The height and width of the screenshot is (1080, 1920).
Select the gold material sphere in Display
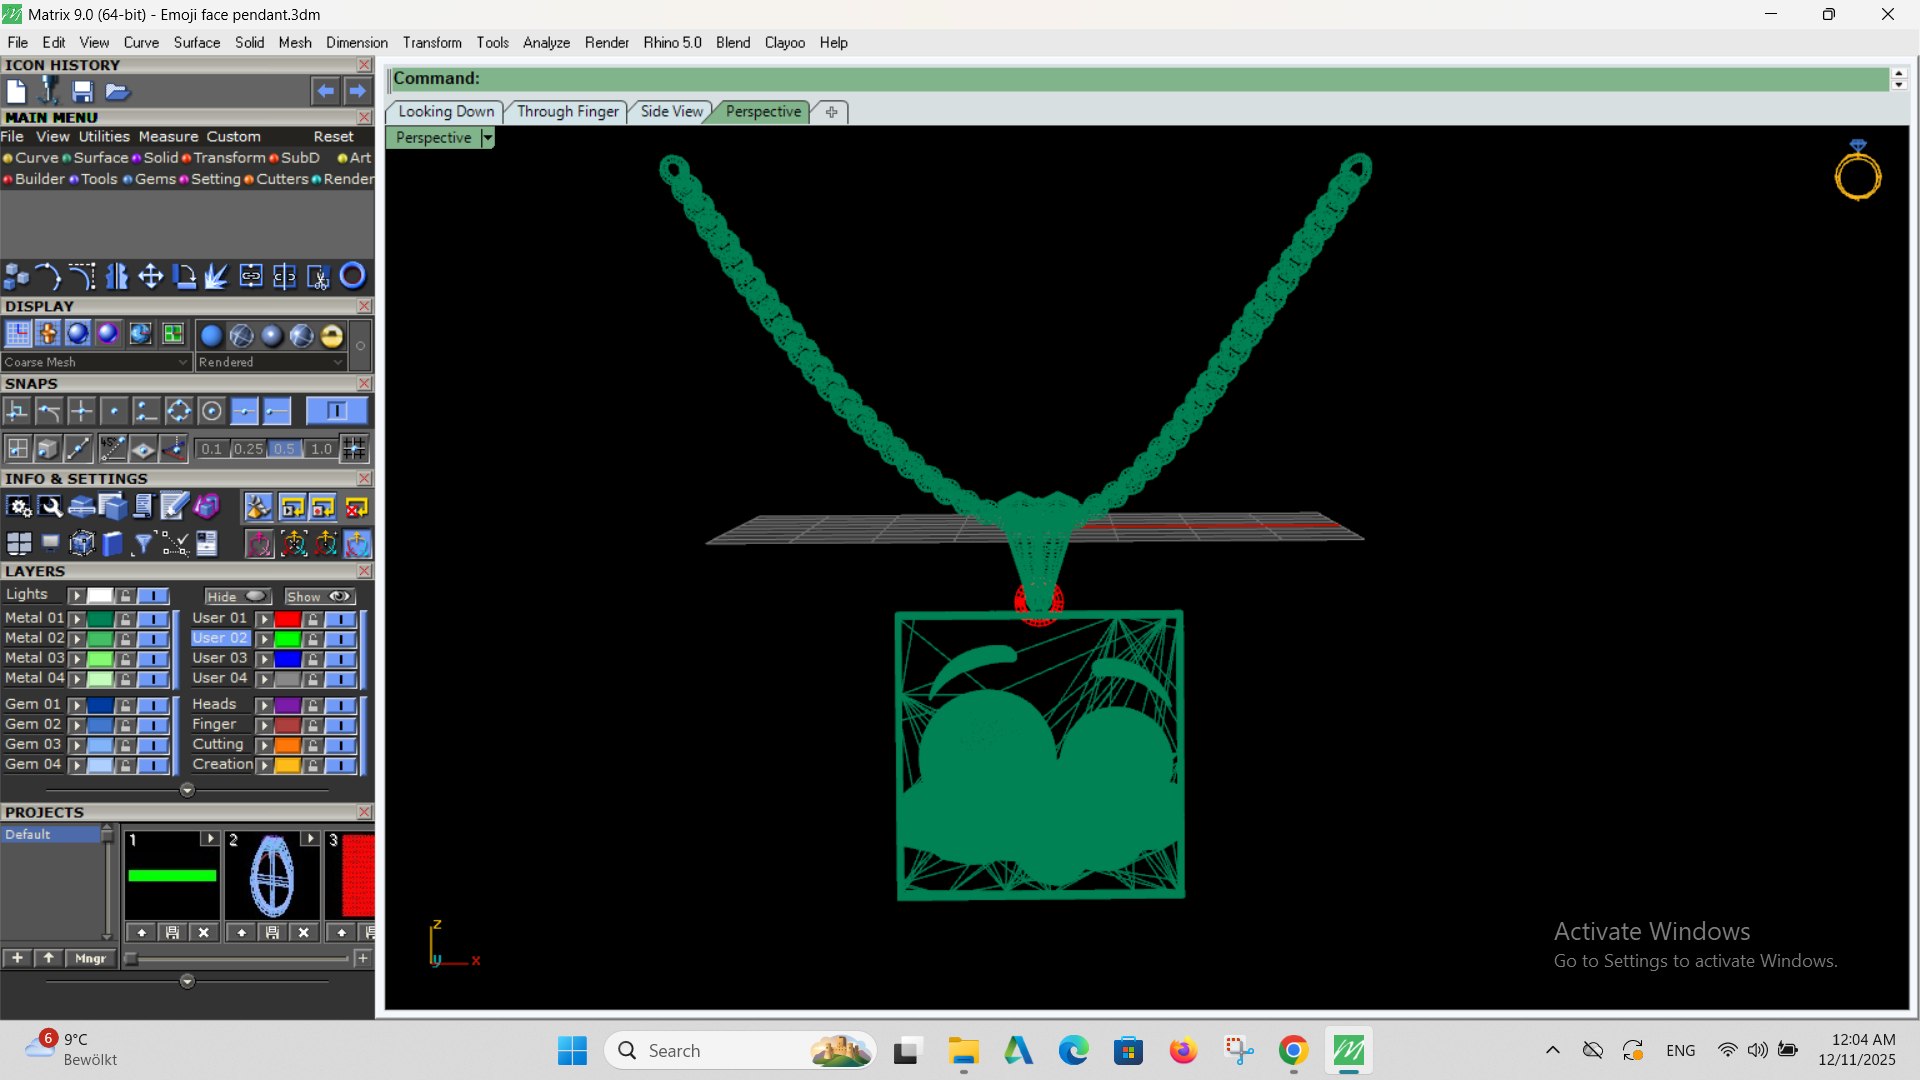332,336
